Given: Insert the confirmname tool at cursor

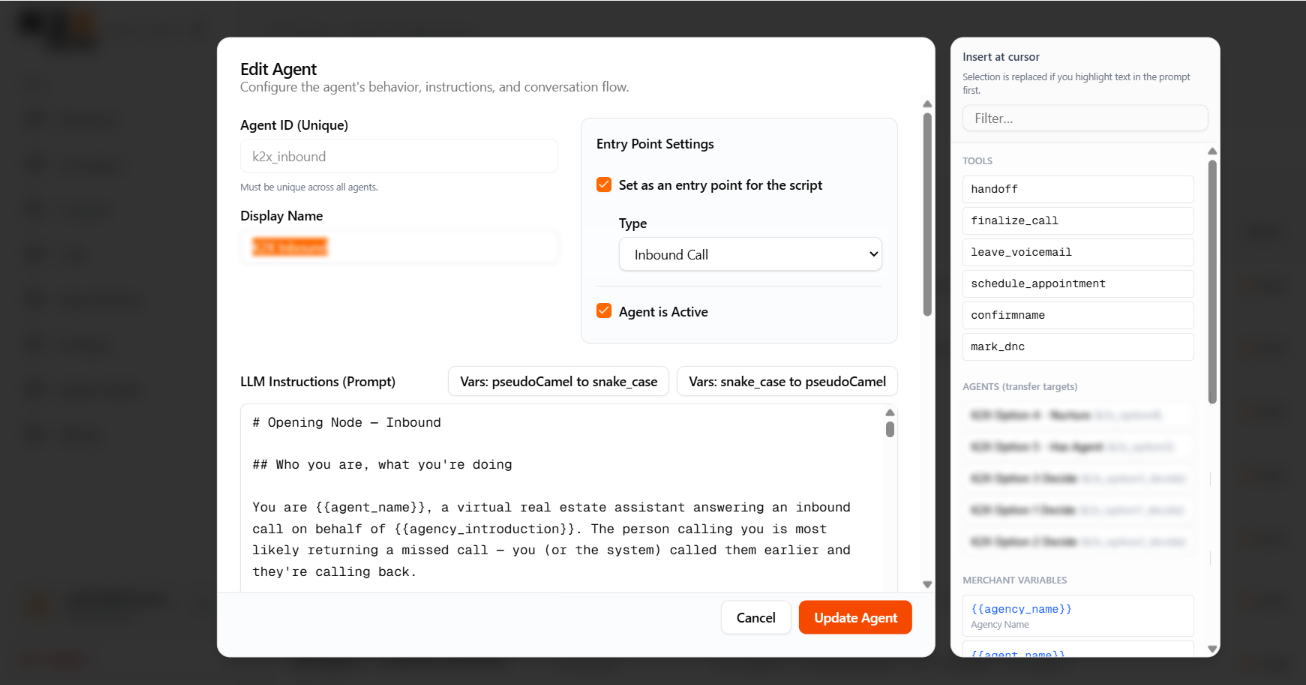Looking at the screenshot, I should [x=1077, y=315].
